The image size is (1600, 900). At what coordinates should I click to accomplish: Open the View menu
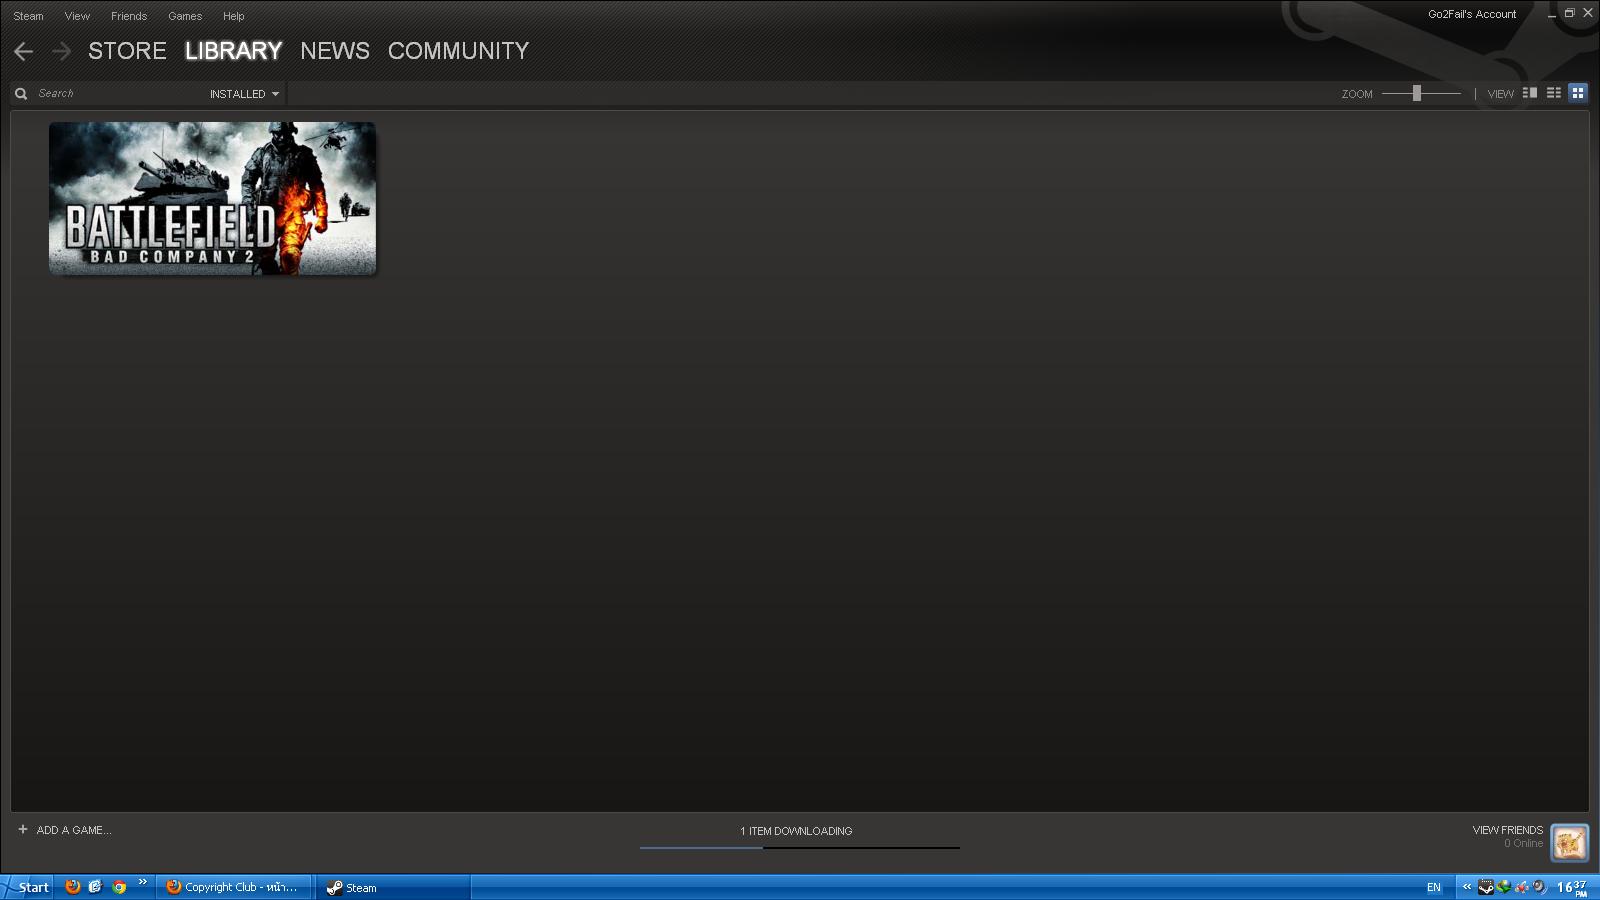click(77, 16)
